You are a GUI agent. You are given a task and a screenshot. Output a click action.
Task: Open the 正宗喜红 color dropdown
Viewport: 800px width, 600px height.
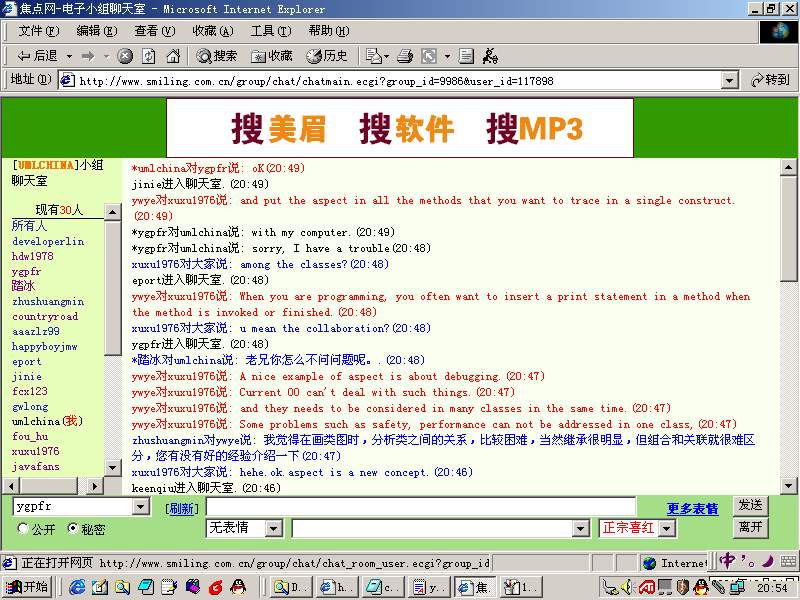667,528
